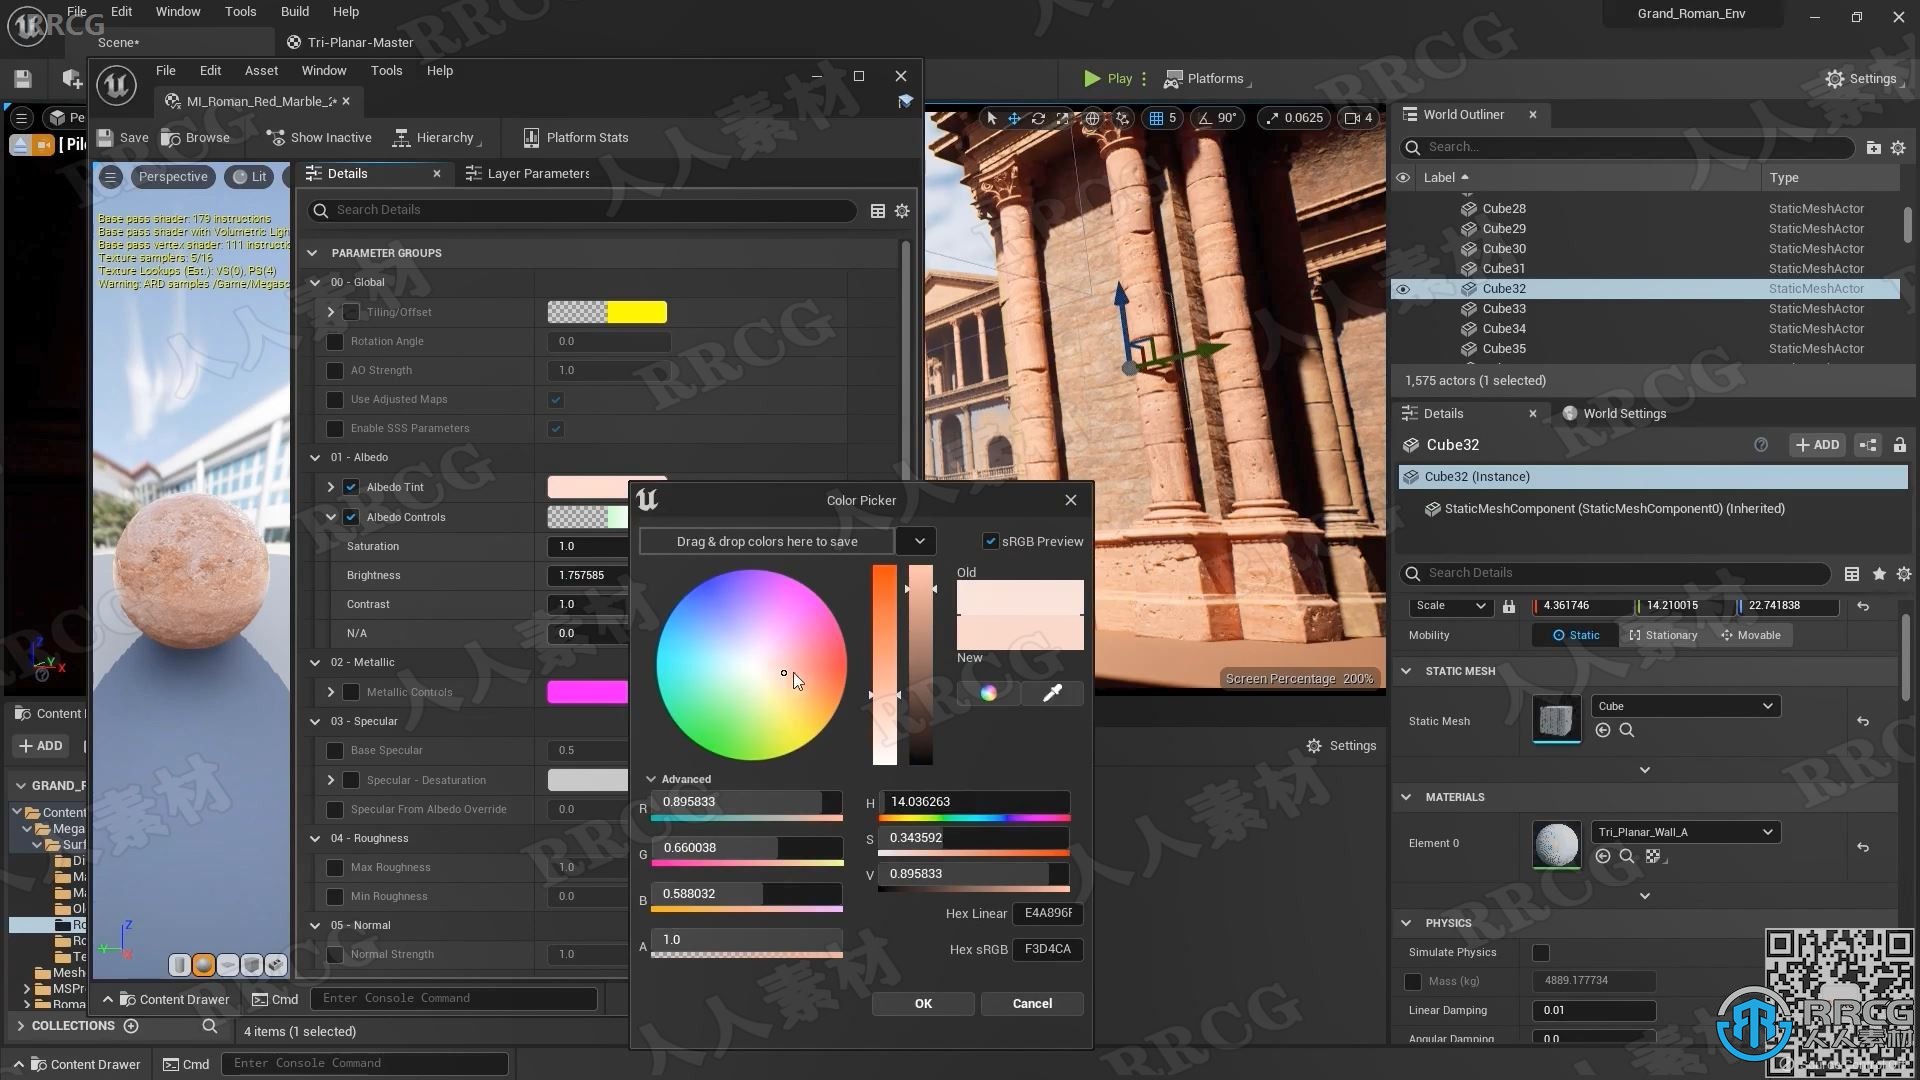
Task: Set mobility to Movable
Action: [1751, 636]
